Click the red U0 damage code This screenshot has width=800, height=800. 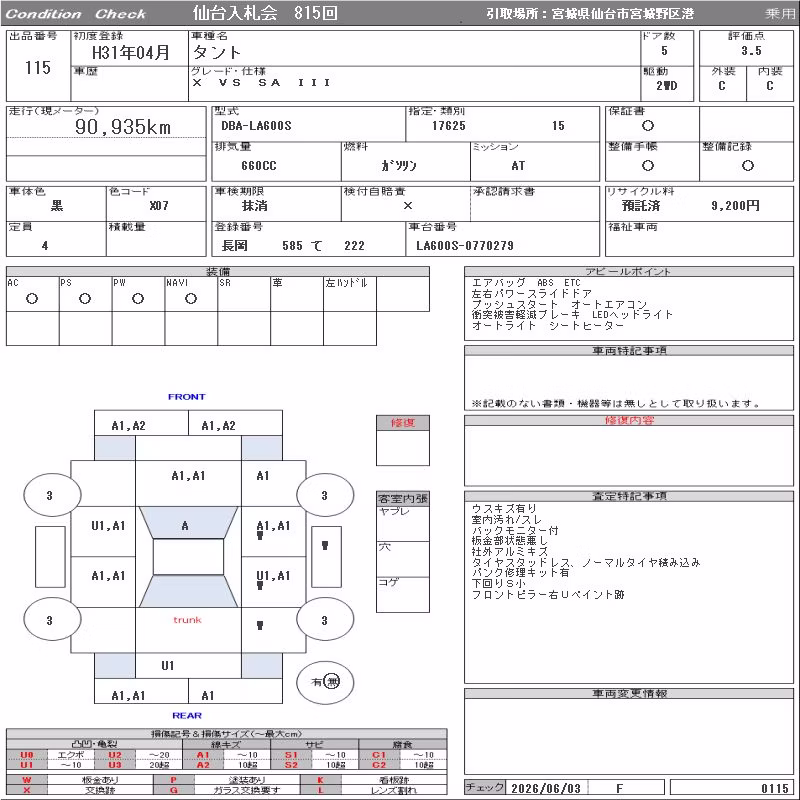coord(27,755)
